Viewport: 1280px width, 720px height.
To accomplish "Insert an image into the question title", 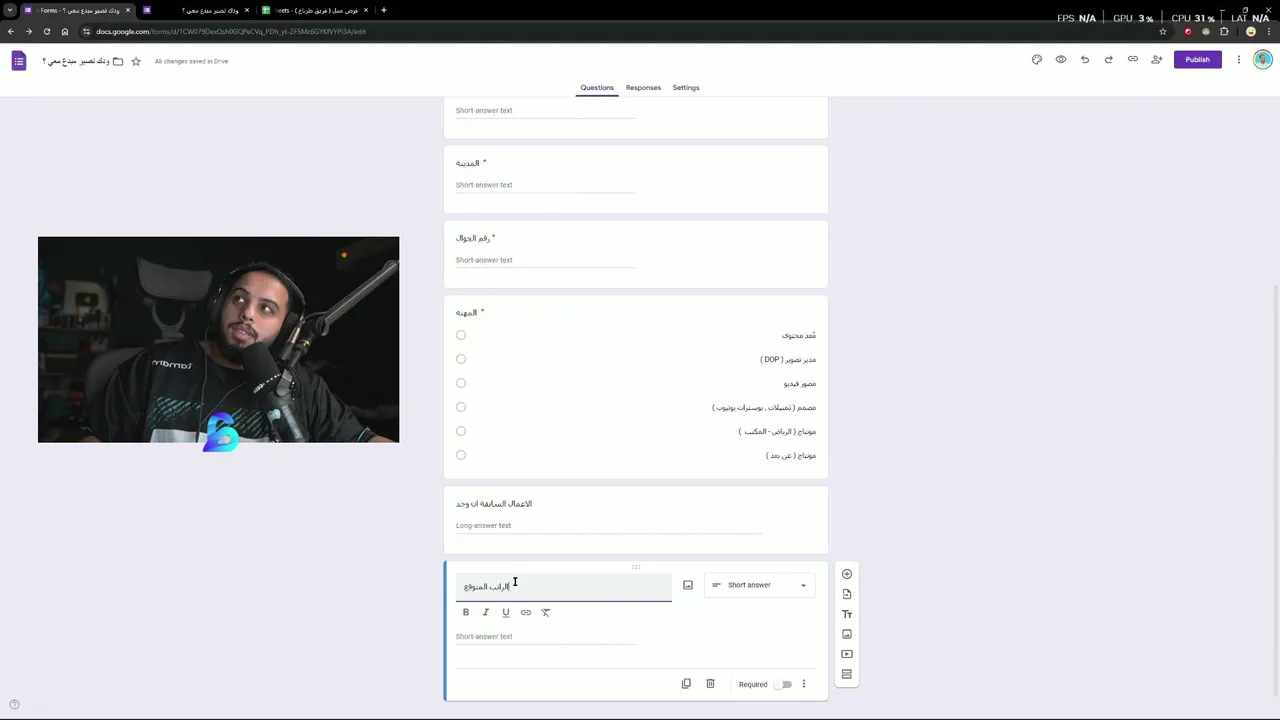I will [688, 585].
